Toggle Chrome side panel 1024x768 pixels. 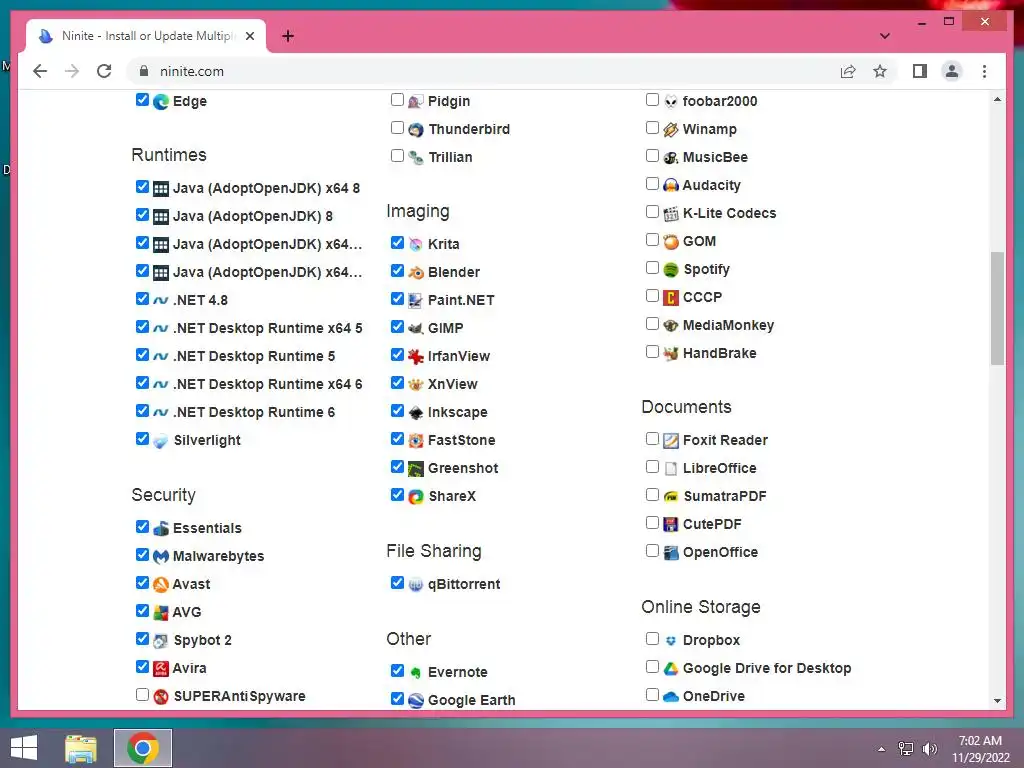[x=920, y=71]
